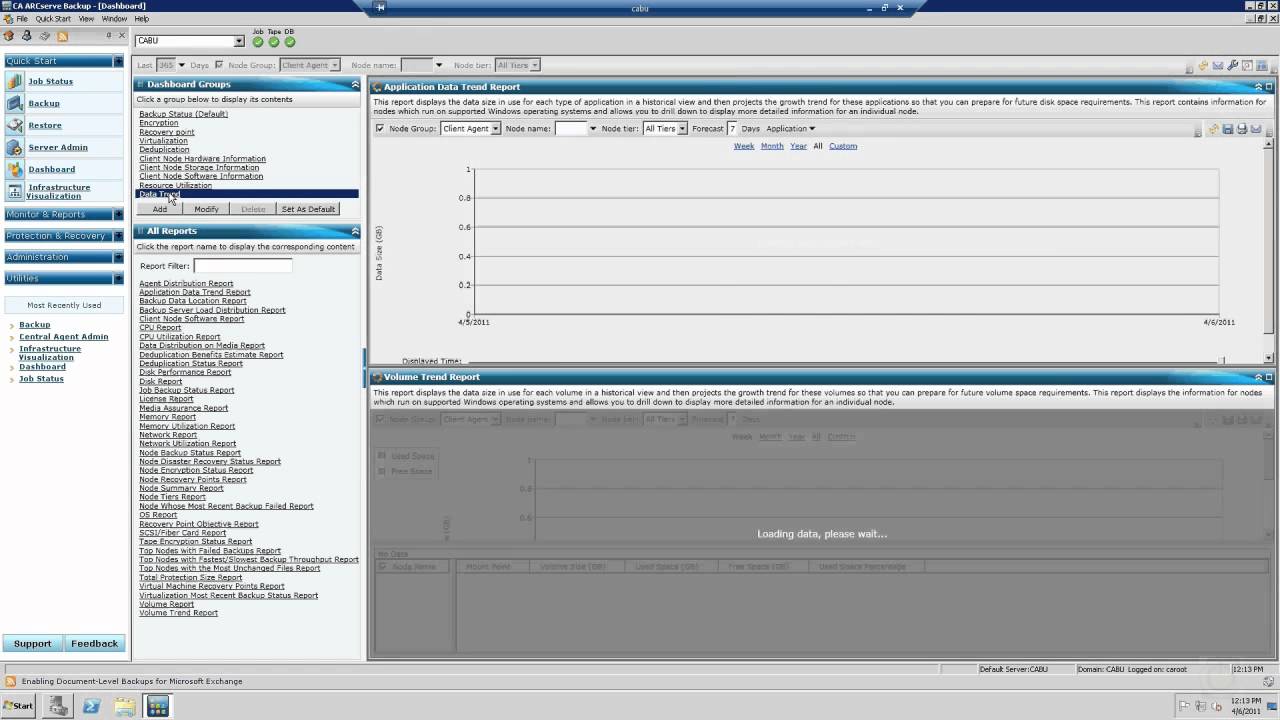The width and height of the screenshot is (1280, 720).
Task: Open Node name dropdown in Application Data Trend Report
Action: tap(592, 129)
